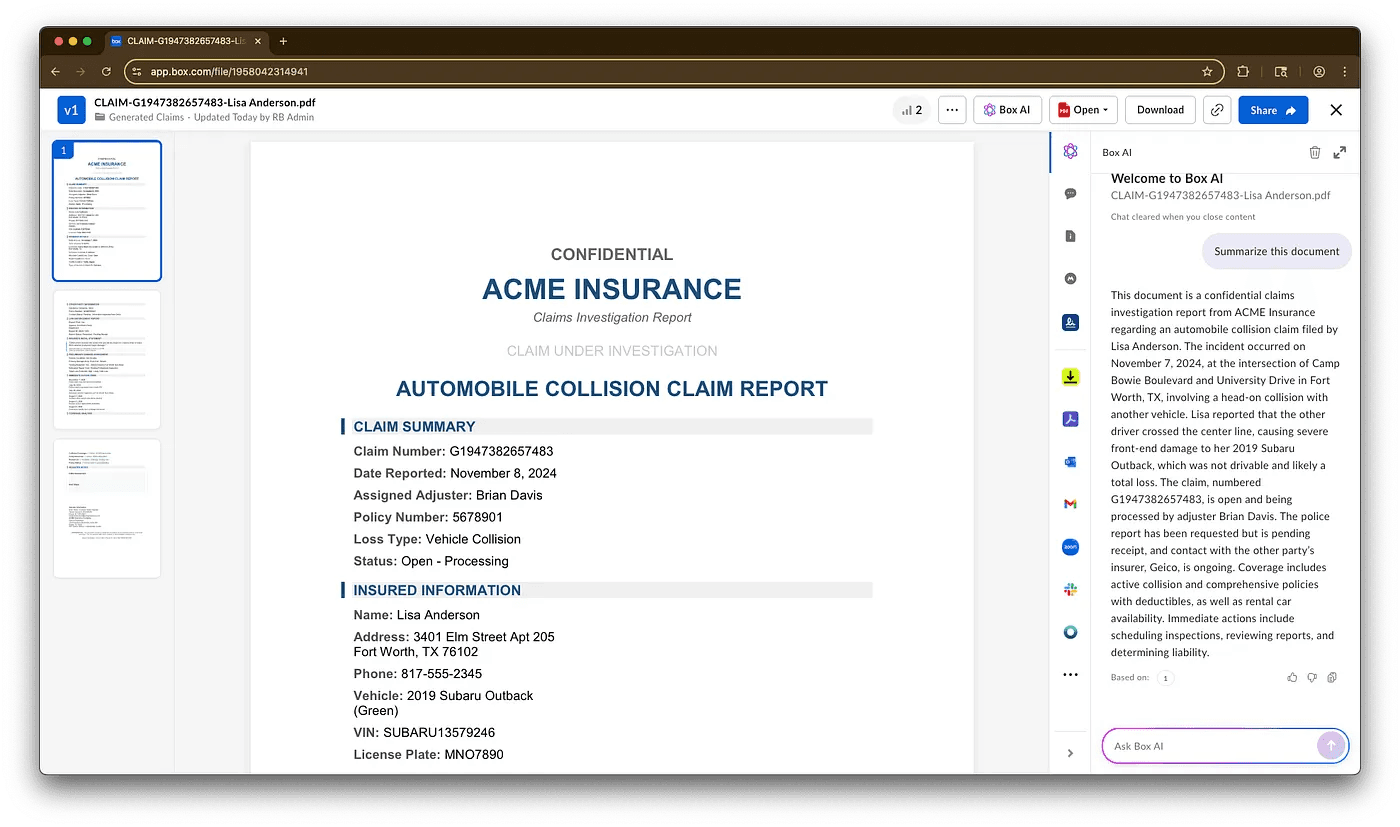Open the Adobe Acrobat integration icon
Viewport: 1400px width, 827px height.
pos(1070,419)
